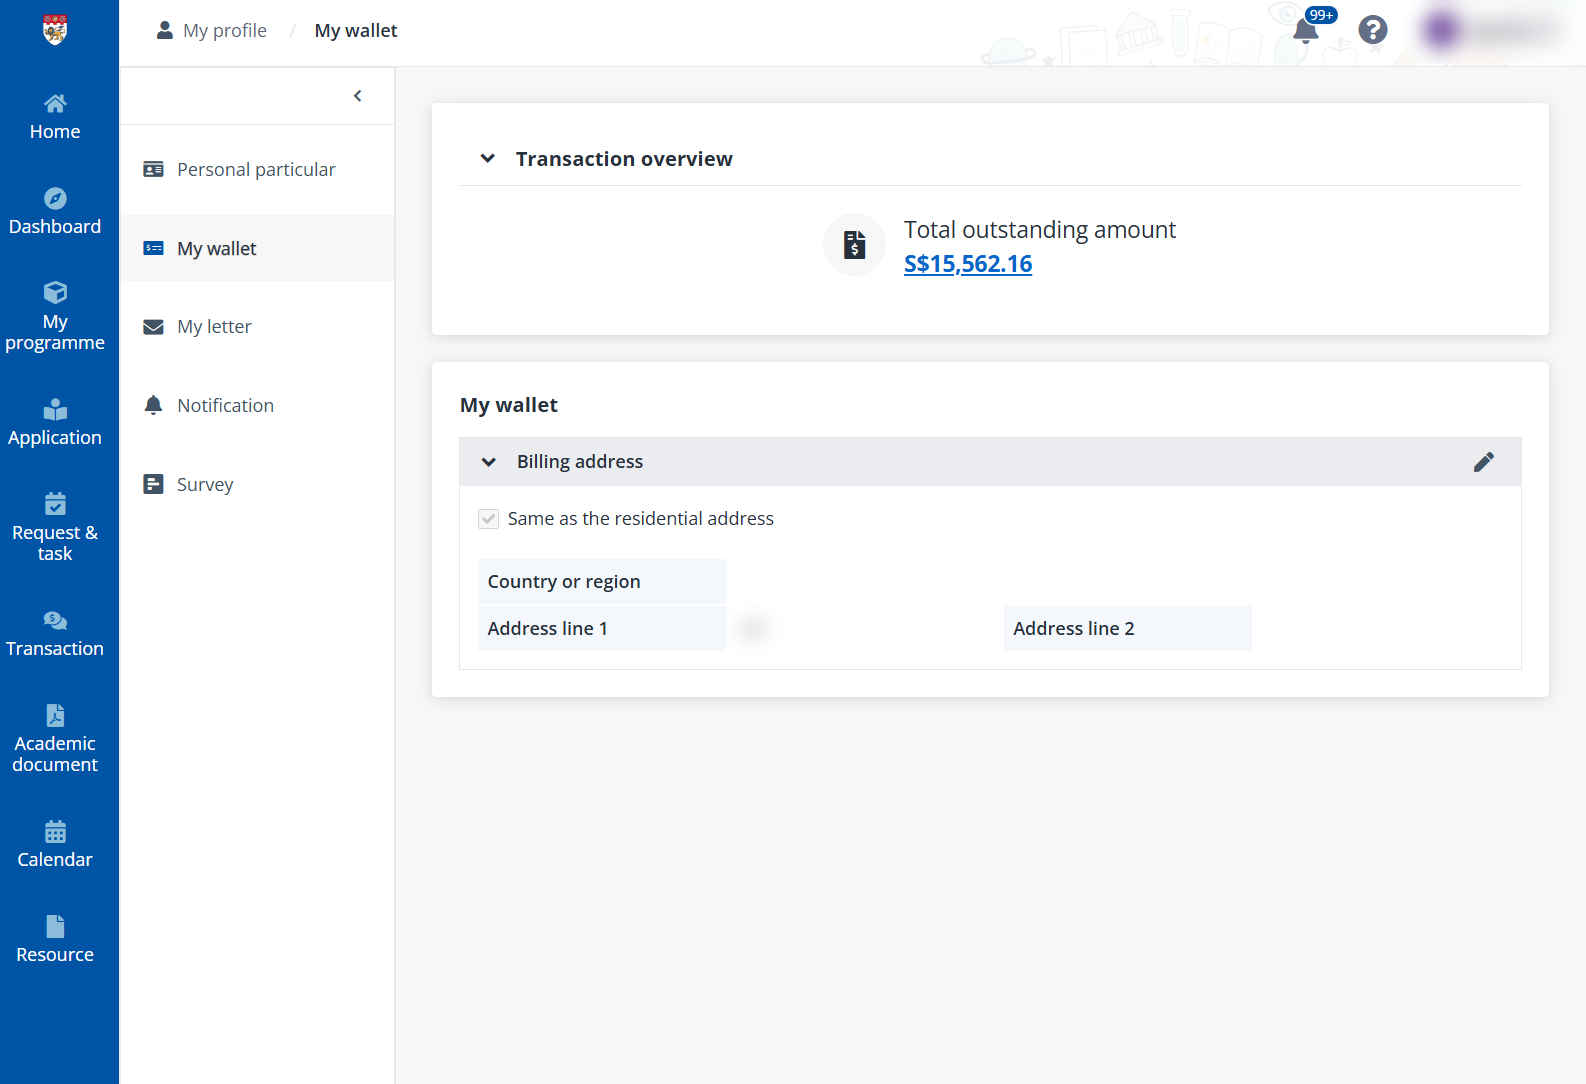Collapse the Billing address section

click(x=489, y=462)
